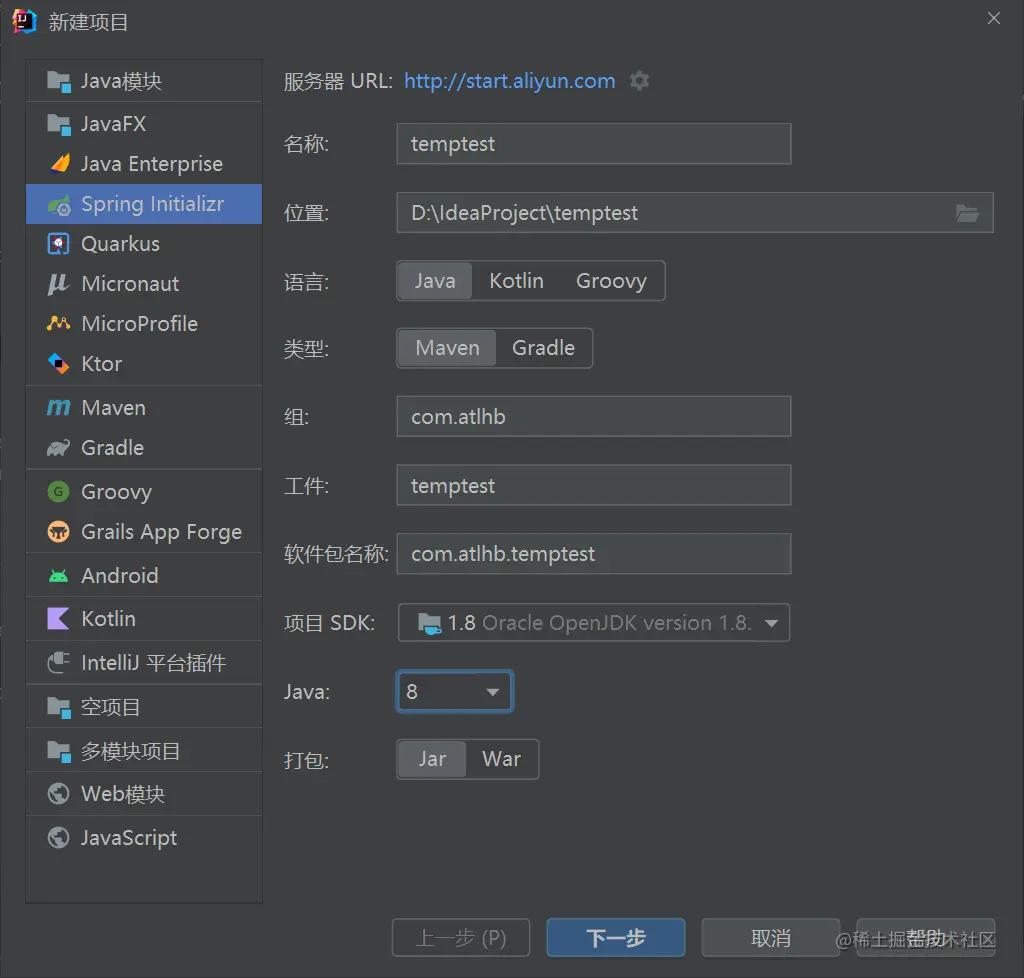Click the 空项目 folder icon
Image resolution: width=1024 pixels, height=978 pixels.
(x=59, y=708)
